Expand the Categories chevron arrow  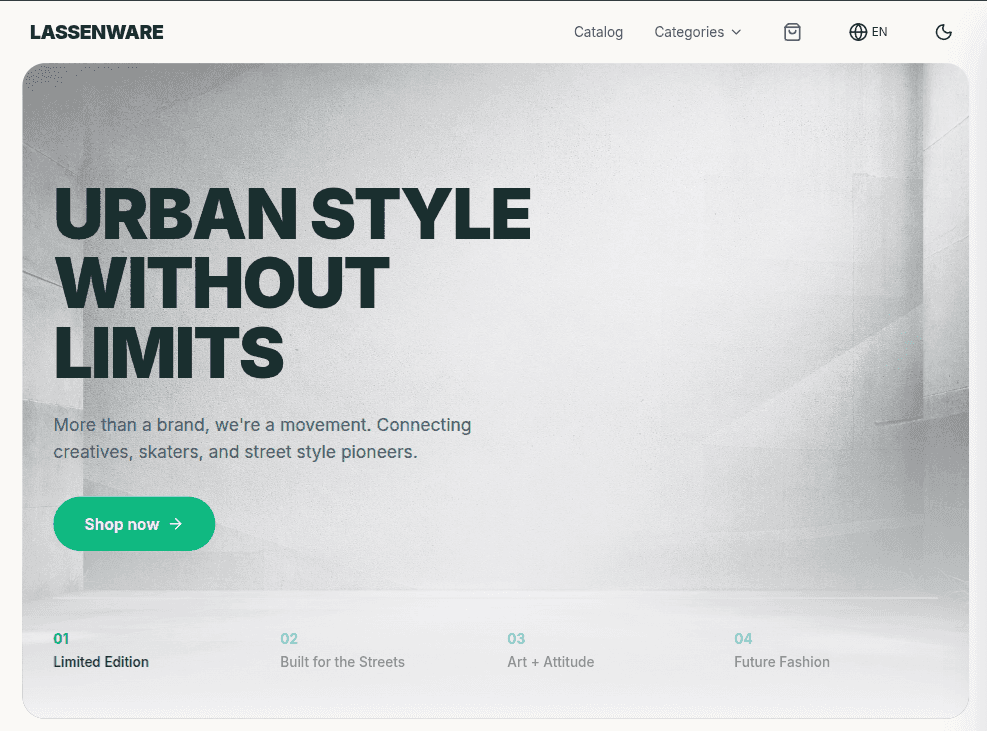pos(737,32)
